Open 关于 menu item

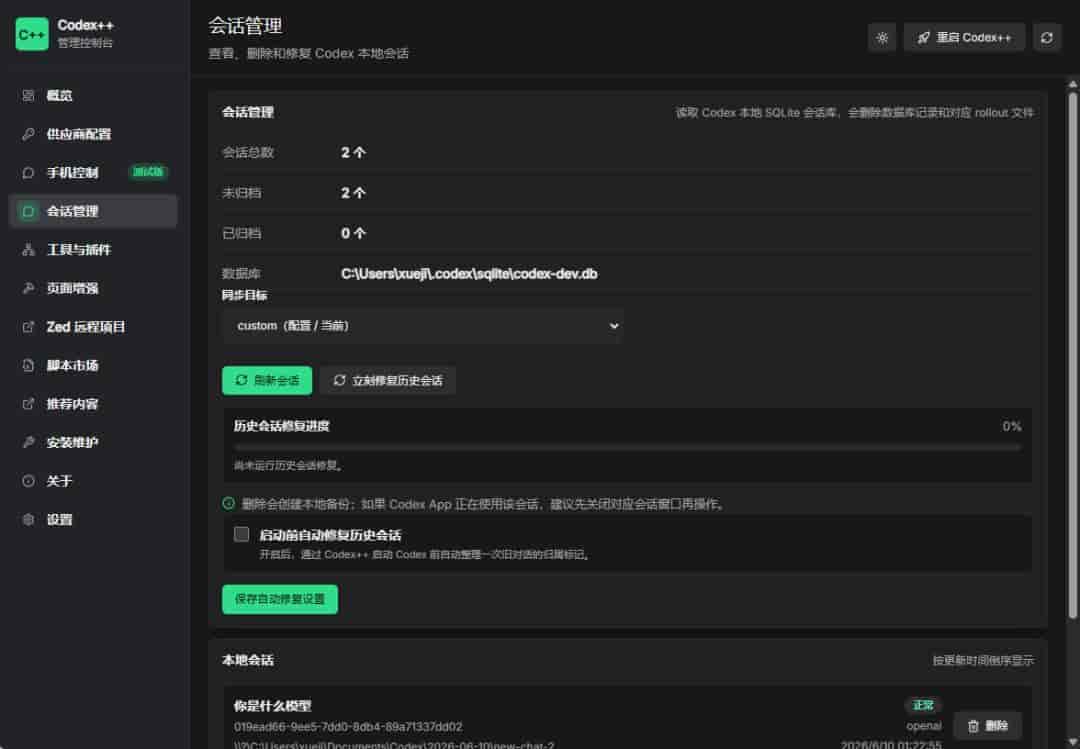click(93, 481)
